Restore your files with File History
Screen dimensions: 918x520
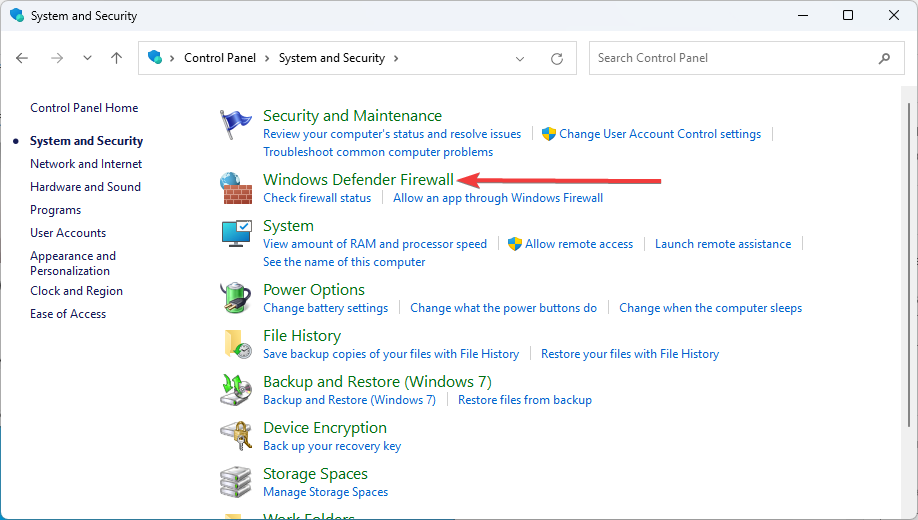pos(630,354)
